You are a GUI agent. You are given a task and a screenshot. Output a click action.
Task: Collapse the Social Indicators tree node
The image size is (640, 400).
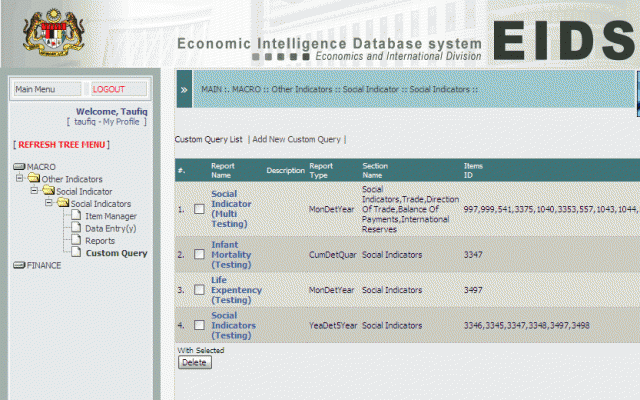(x=49, y=202)
